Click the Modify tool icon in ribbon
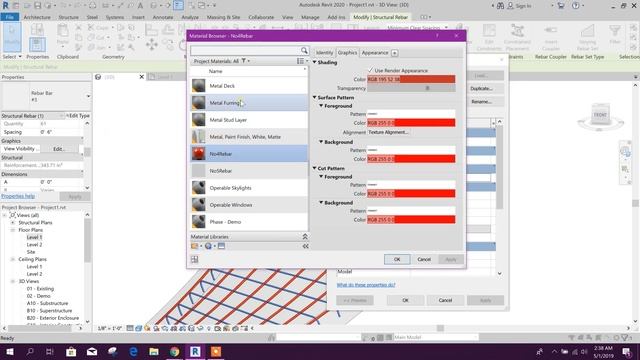This screenshot has height=360, width=640. [x=12, y=36]
